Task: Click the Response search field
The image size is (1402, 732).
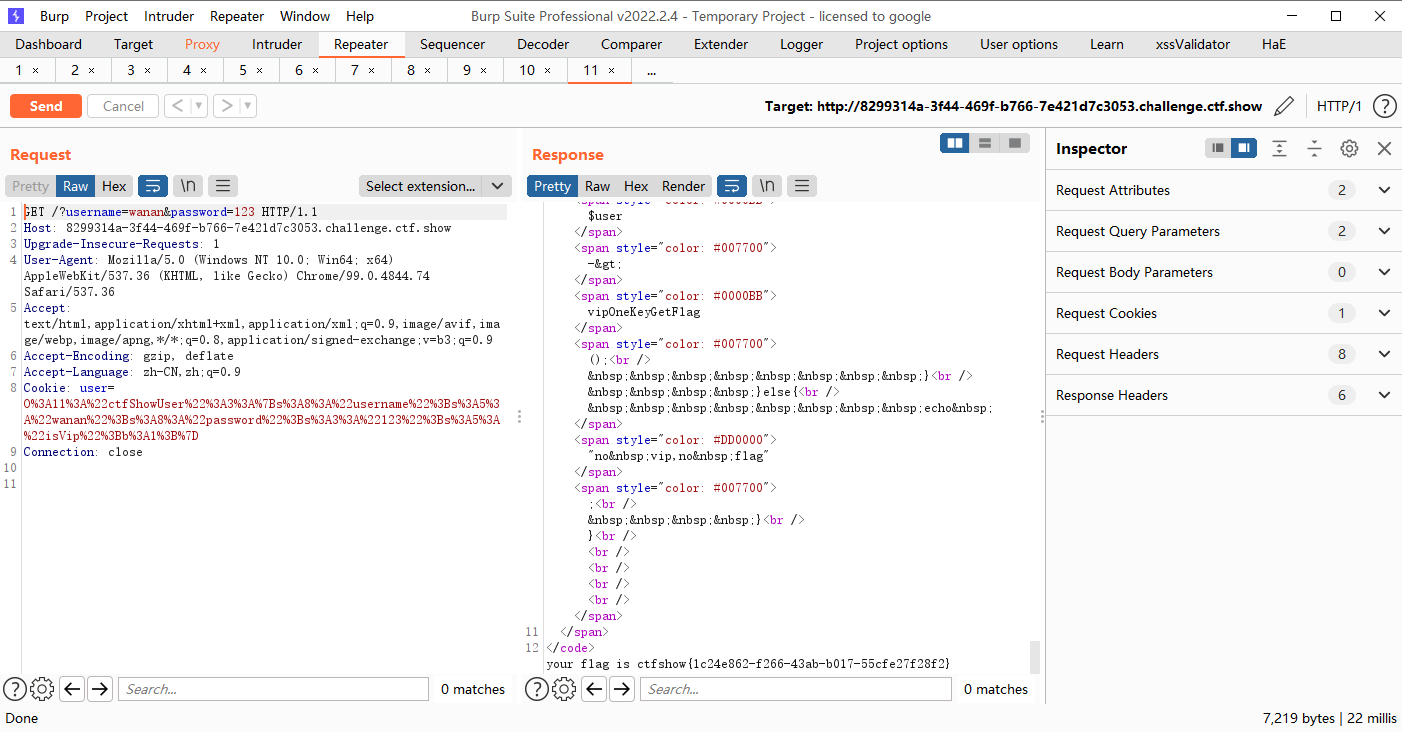Action: 796,688
